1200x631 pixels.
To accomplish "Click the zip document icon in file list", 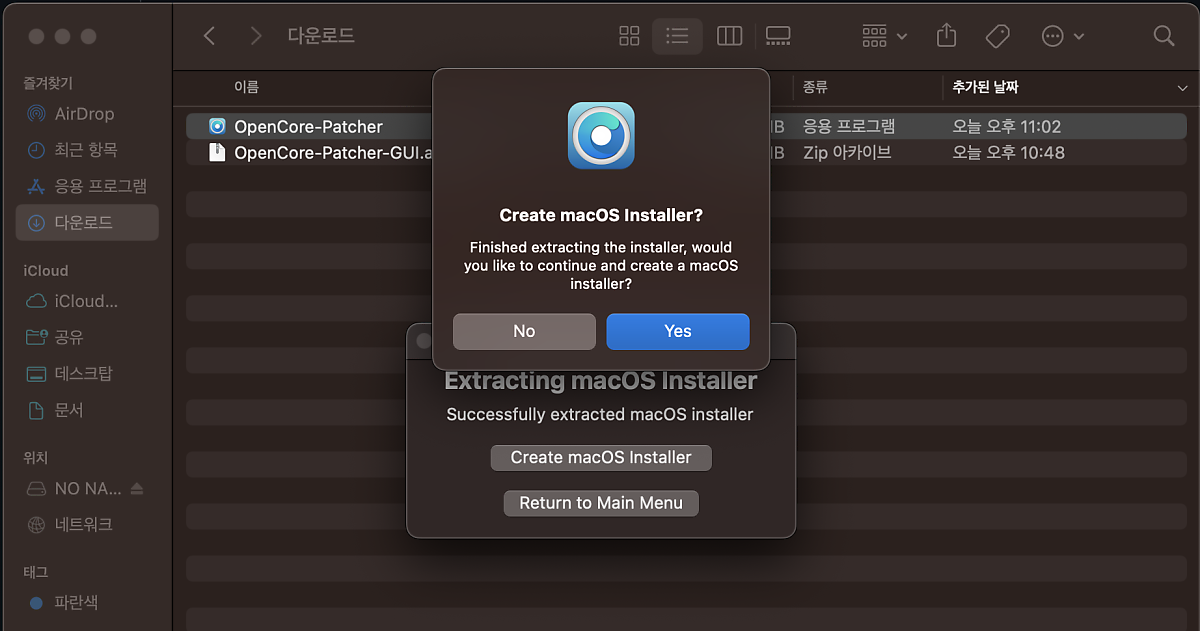I will 217,153.
